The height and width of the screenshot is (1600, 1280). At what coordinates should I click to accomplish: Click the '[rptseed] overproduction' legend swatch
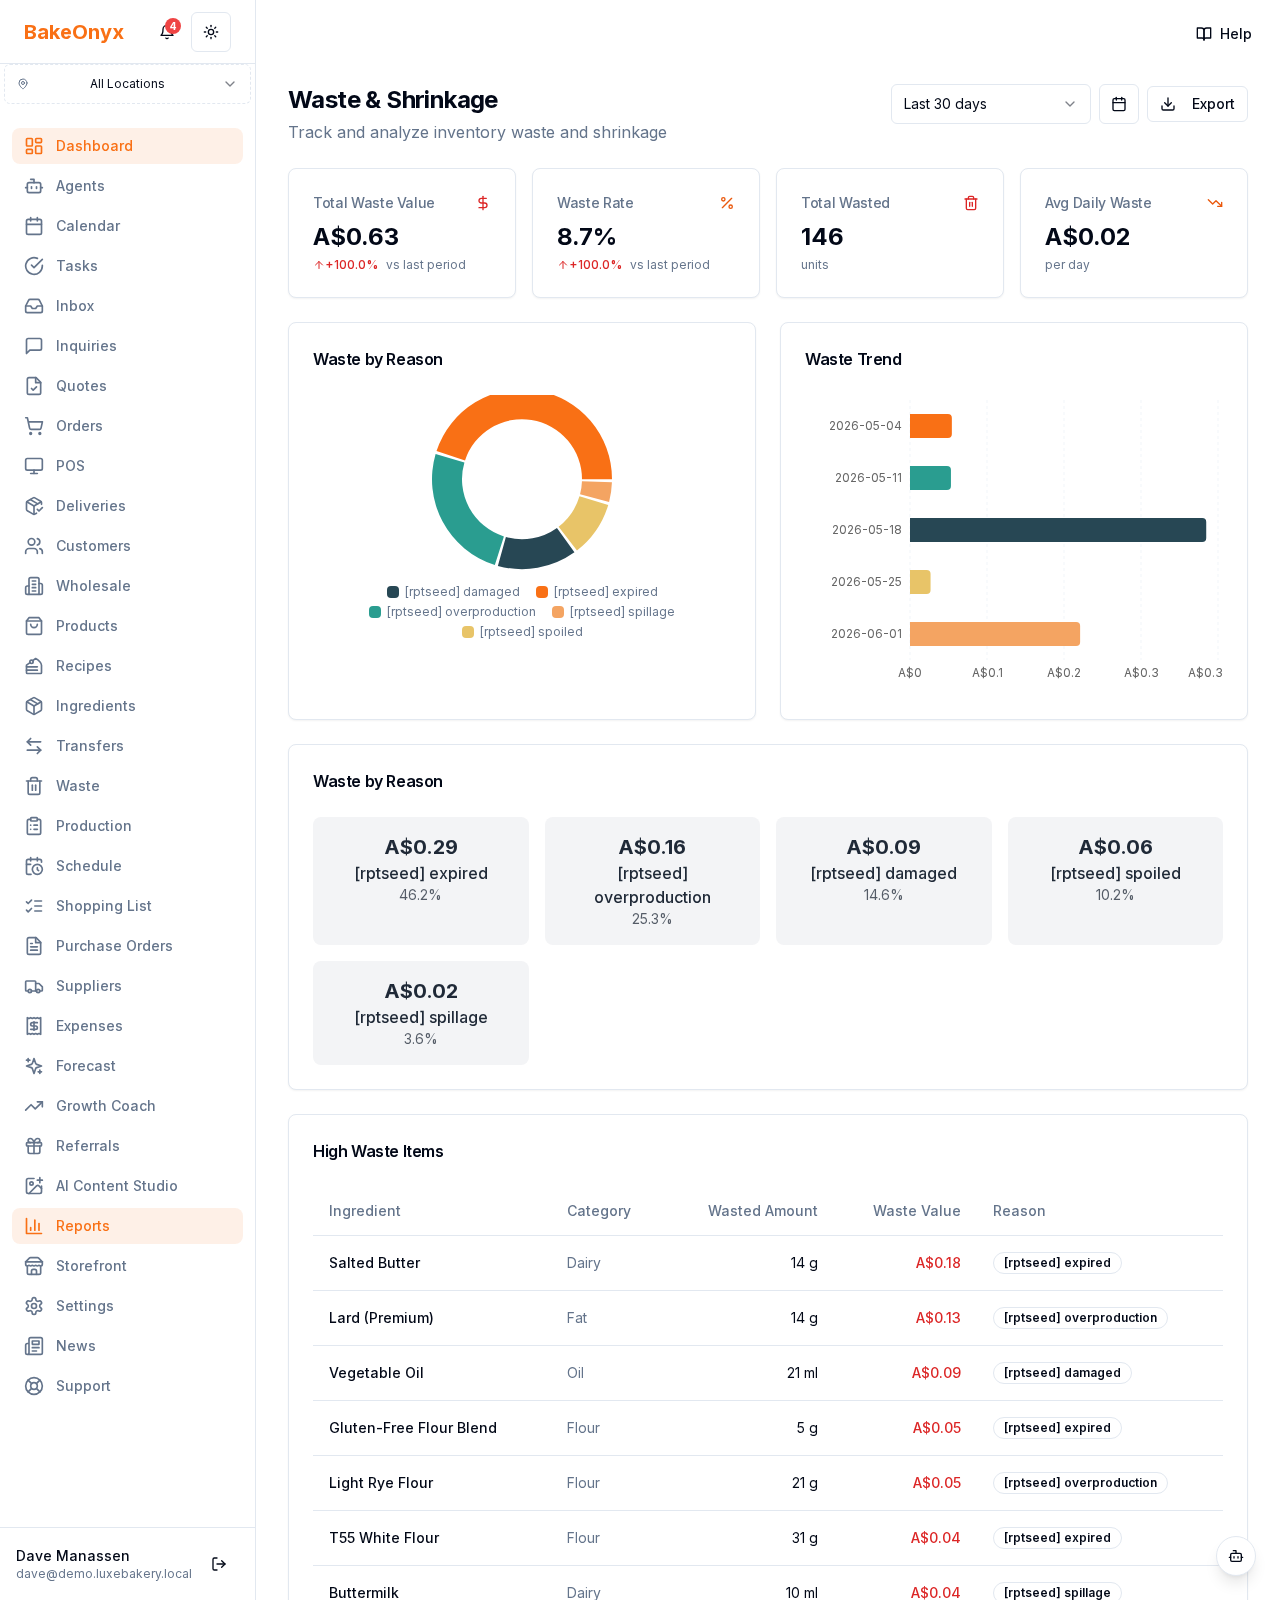tap(375, 612)
